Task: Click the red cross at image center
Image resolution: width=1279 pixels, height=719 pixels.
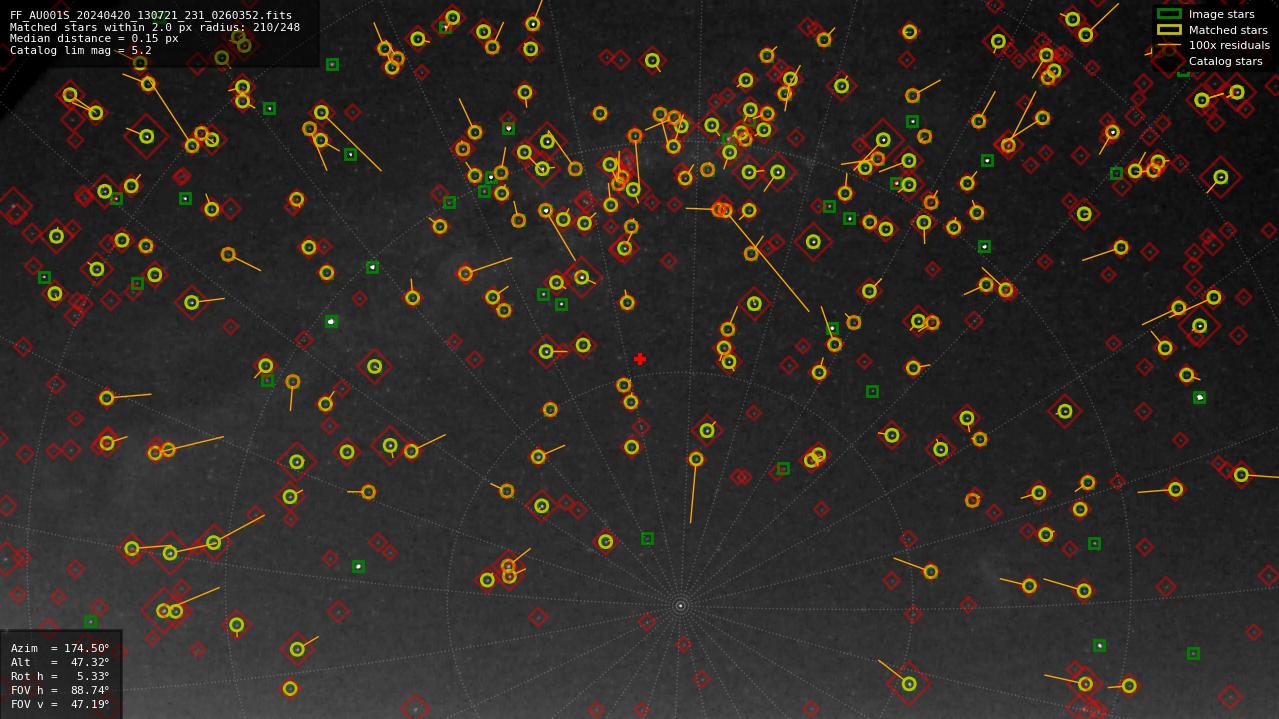Action: coord(640,359)
